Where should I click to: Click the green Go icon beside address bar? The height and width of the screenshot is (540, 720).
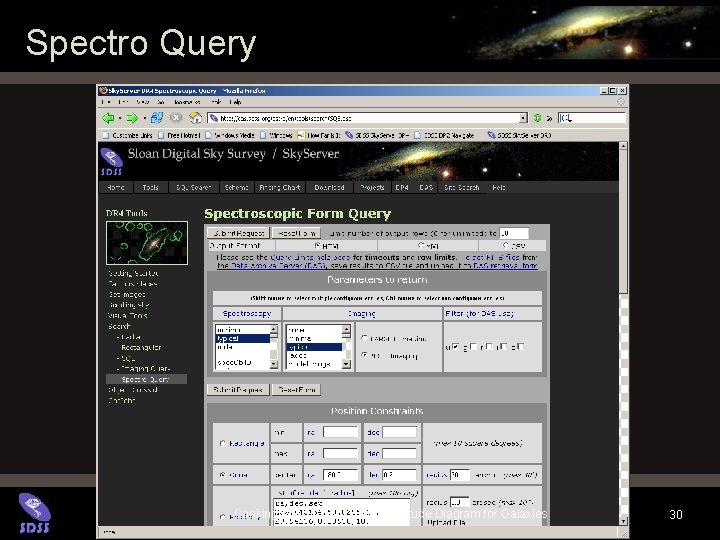(537, 118)
